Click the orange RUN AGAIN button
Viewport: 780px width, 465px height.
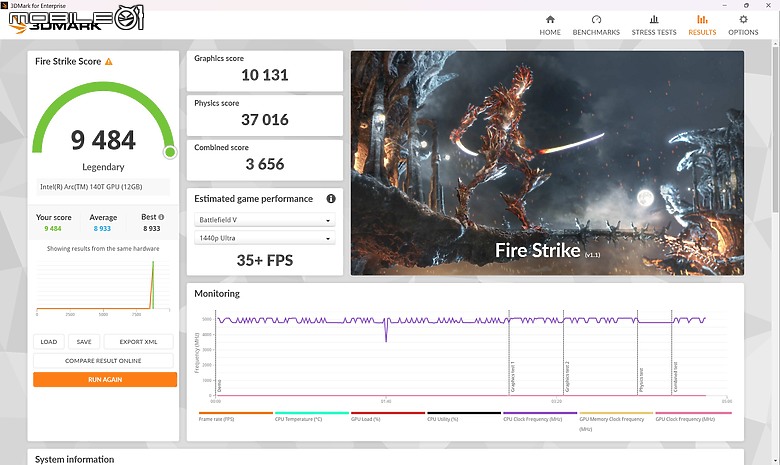105,379
